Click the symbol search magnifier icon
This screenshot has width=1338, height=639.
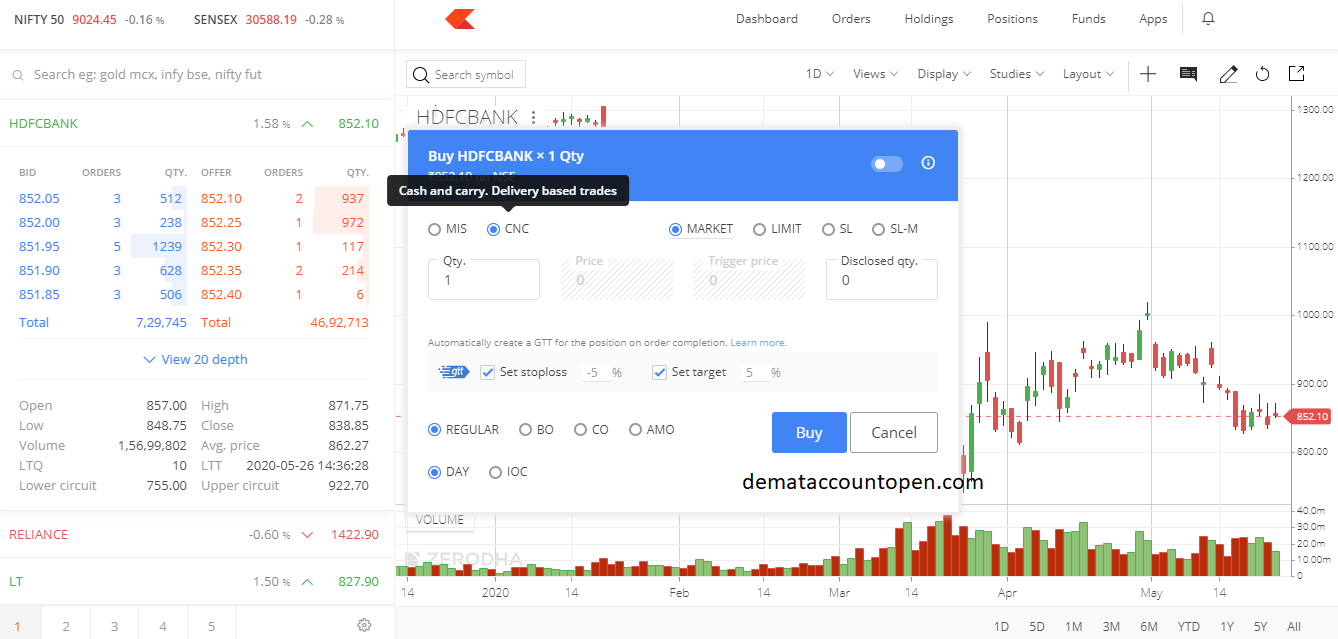[x=421, y=75]
